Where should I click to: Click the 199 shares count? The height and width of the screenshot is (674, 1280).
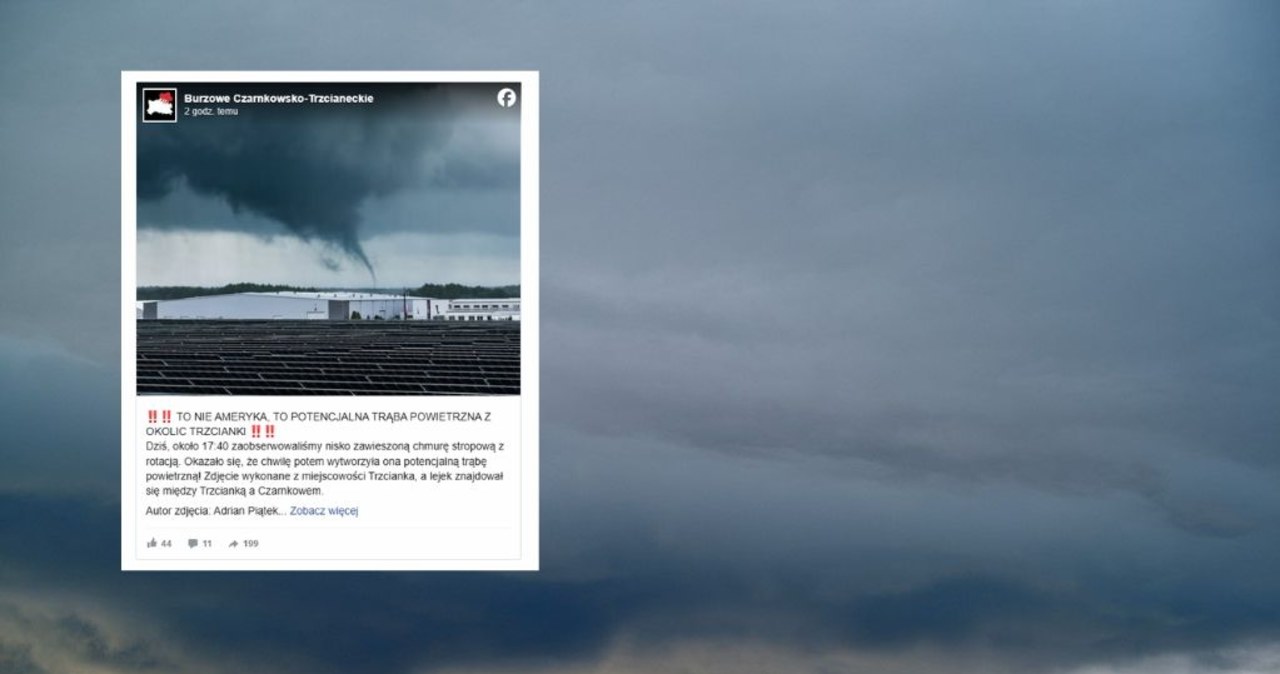tap(250, 544)
